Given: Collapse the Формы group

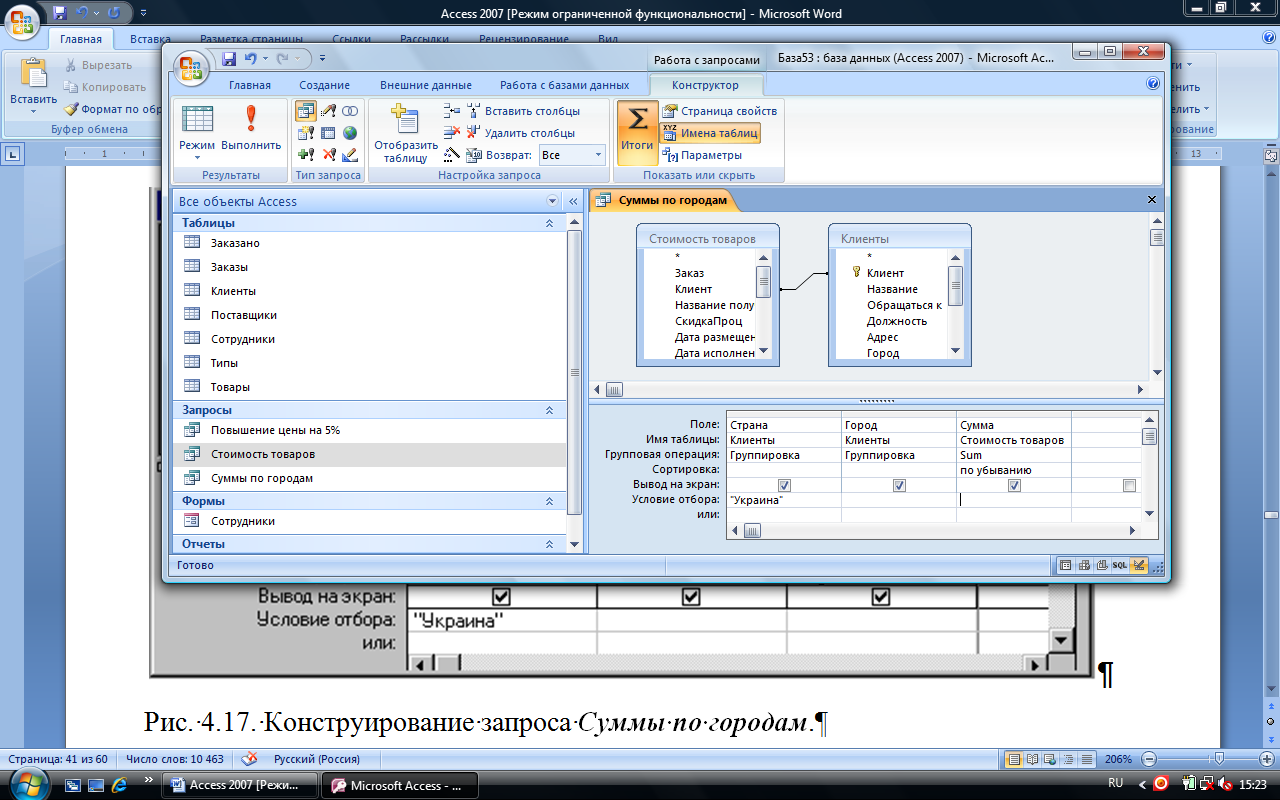Looking at the screenshot, I should pyautogui.click(x=549, y=501).
